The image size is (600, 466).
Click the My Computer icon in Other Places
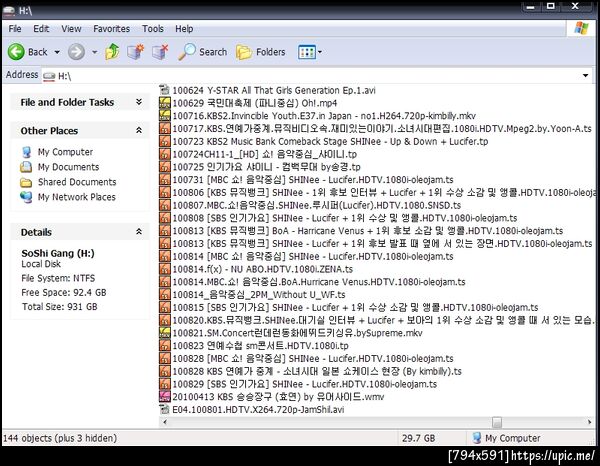26,152
